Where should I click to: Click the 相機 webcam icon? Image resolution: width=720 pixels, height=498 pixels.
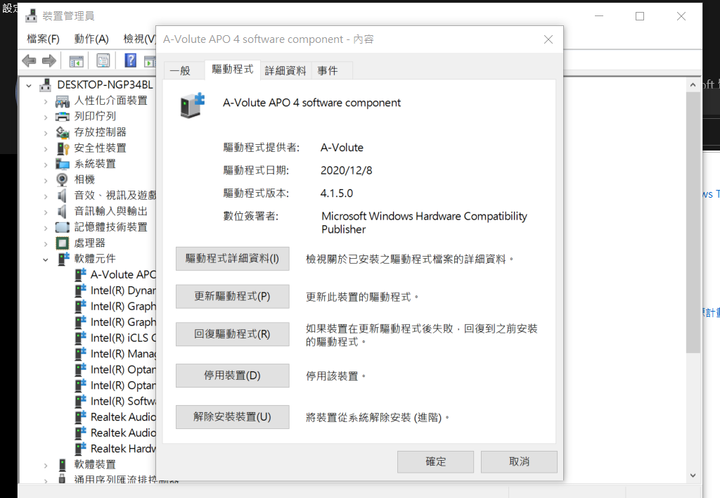tap(62, 179)
